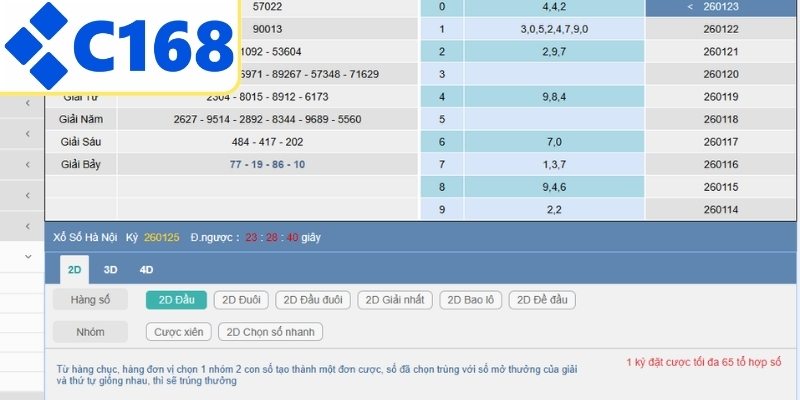Viewport: 800px width, 400px height.
Task: Pick the 2D Đề đầu option
Action: pyautogui.click(x=541, y=299)
